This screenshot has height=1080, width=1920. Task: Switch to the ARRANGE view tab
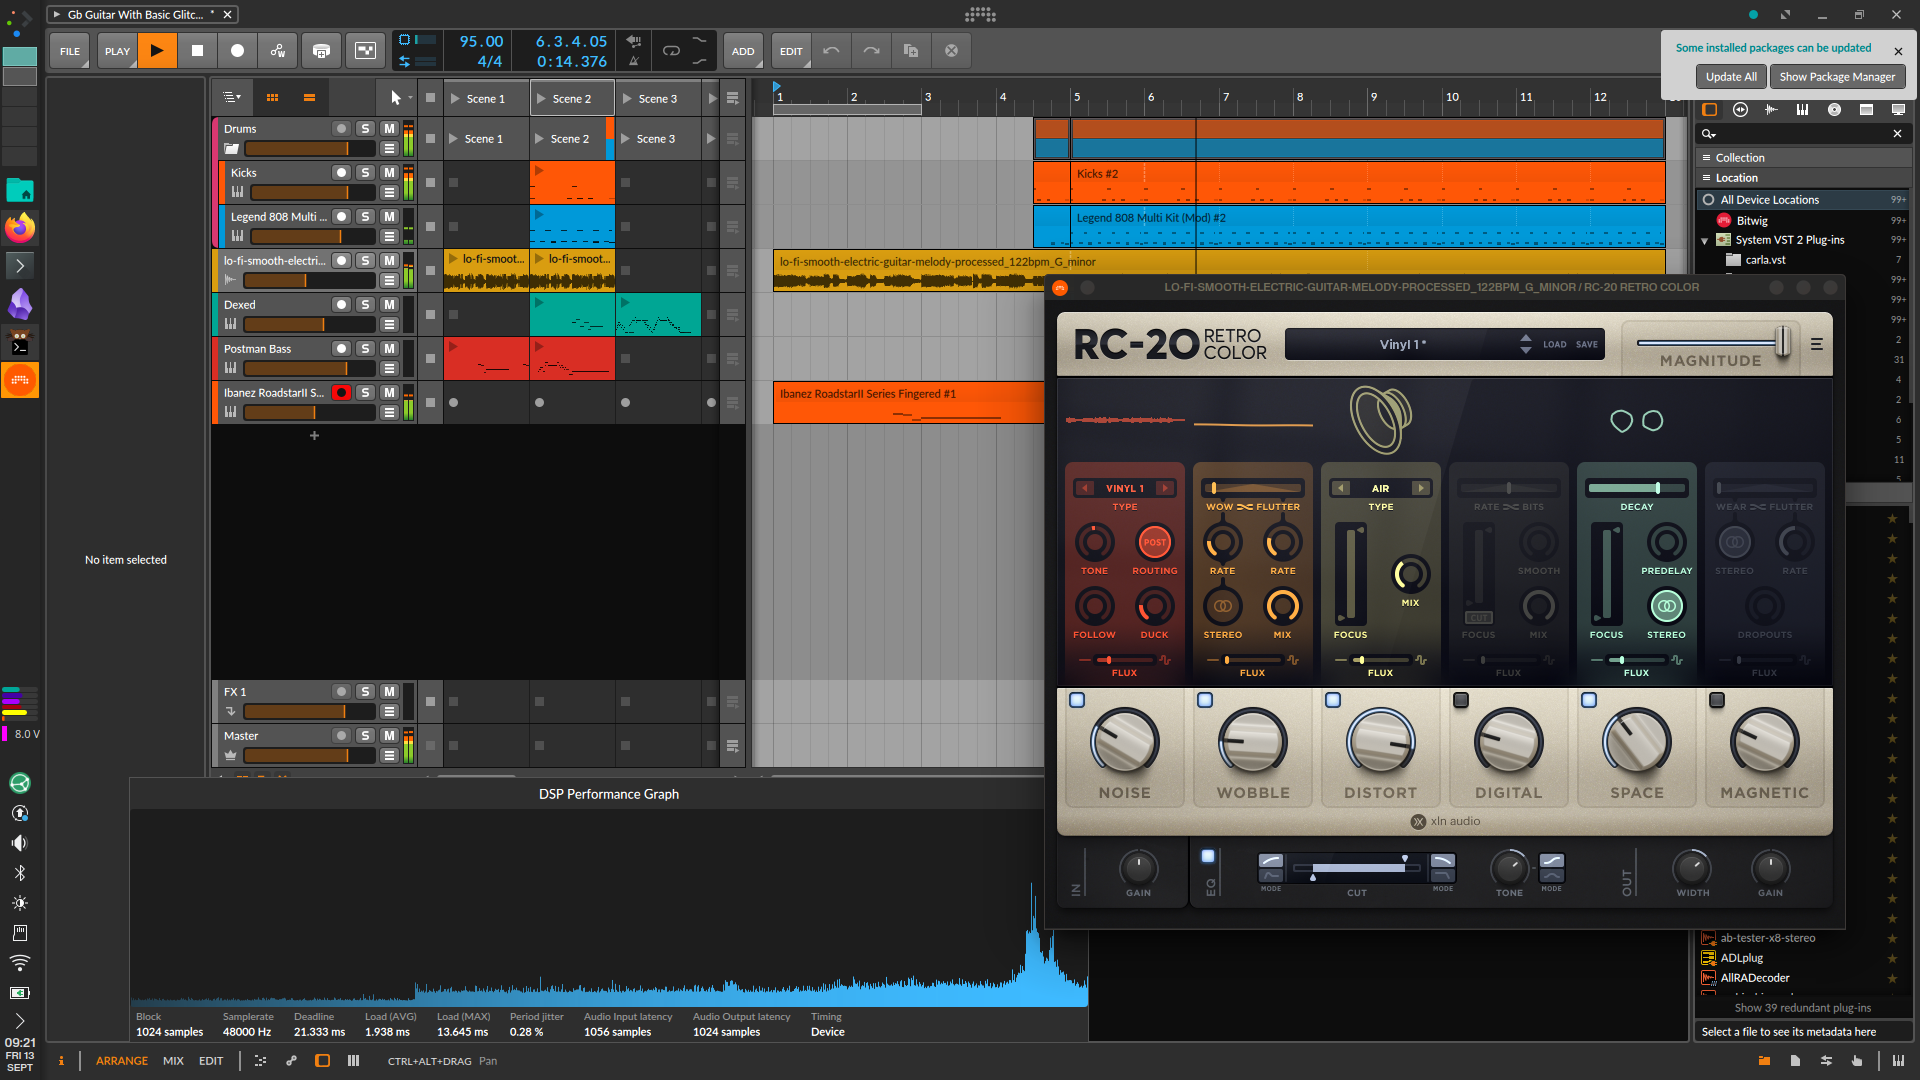click(x=122, y=1061)
